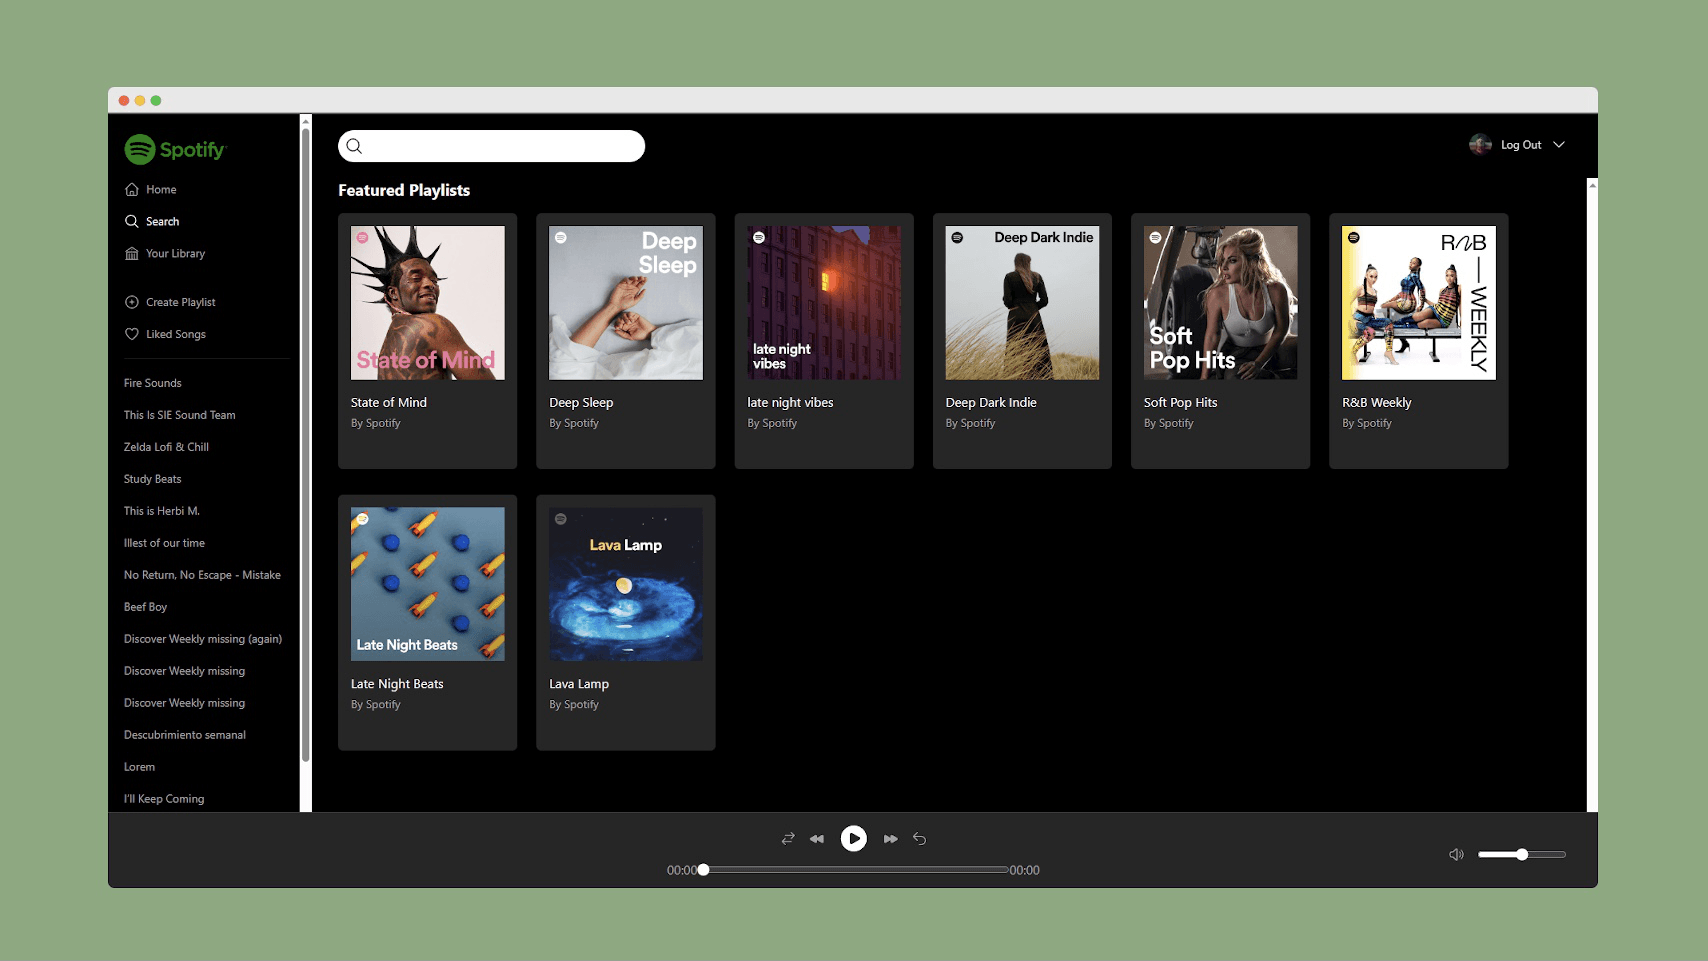Screen dimensions: 1708x961
Task: Mute audio using the speaker icon
Action: pos(1456,854)
